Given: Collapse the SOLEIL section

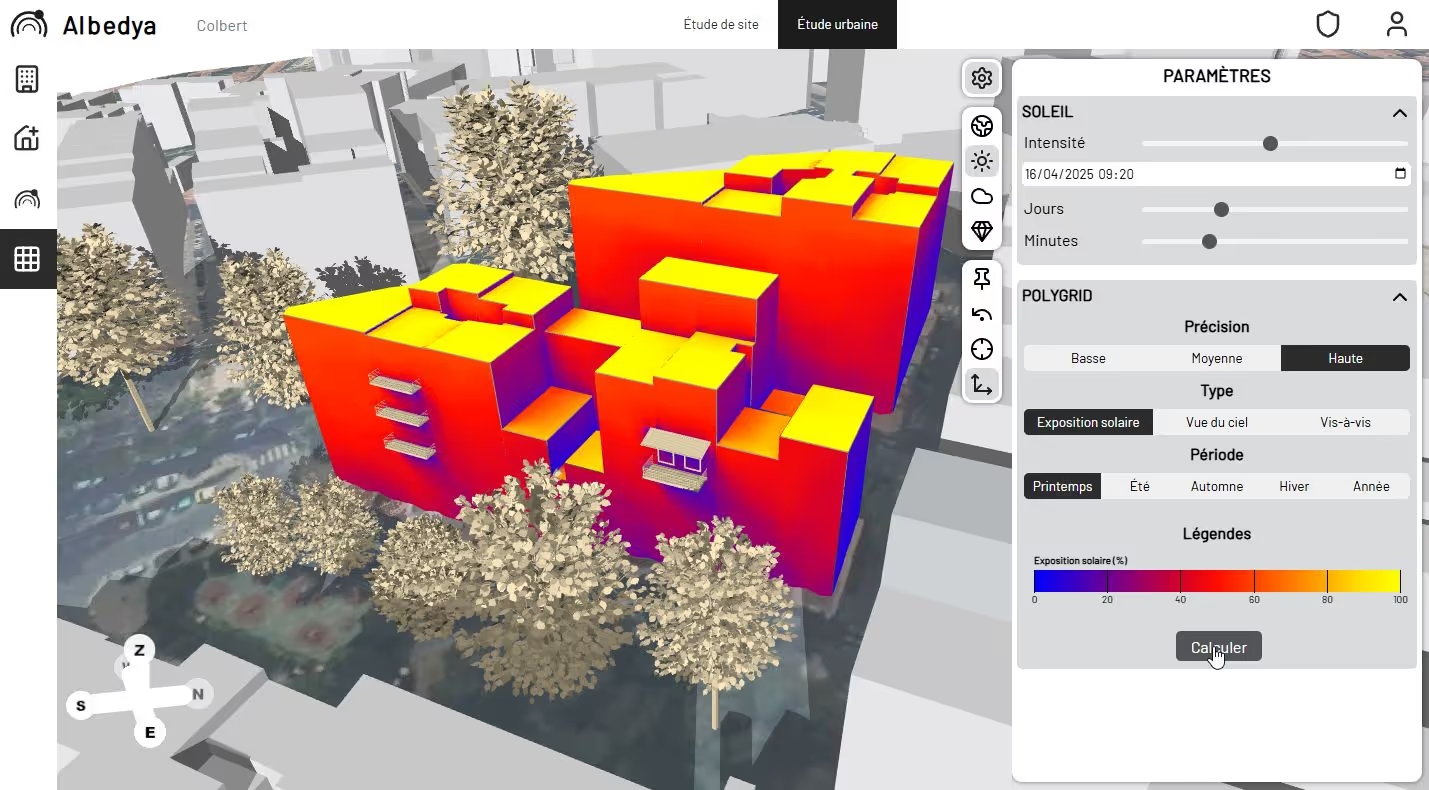Looking at the screenshot, I should click(x=1399, y=113).
